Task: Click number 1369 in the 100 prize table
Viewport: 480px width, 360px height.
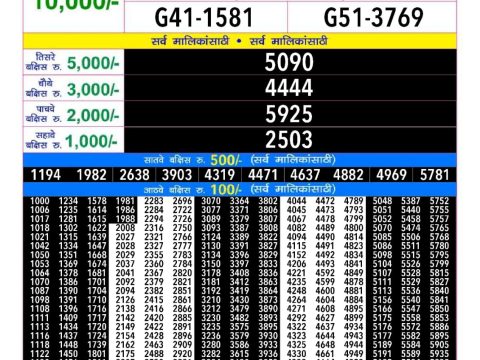Action: point(68,264)
